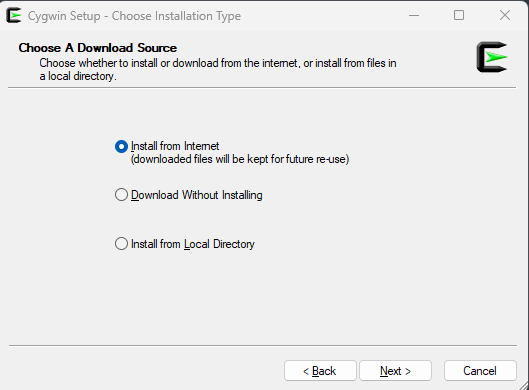Click the "Choose A Download Source" heading

(98, 48)
